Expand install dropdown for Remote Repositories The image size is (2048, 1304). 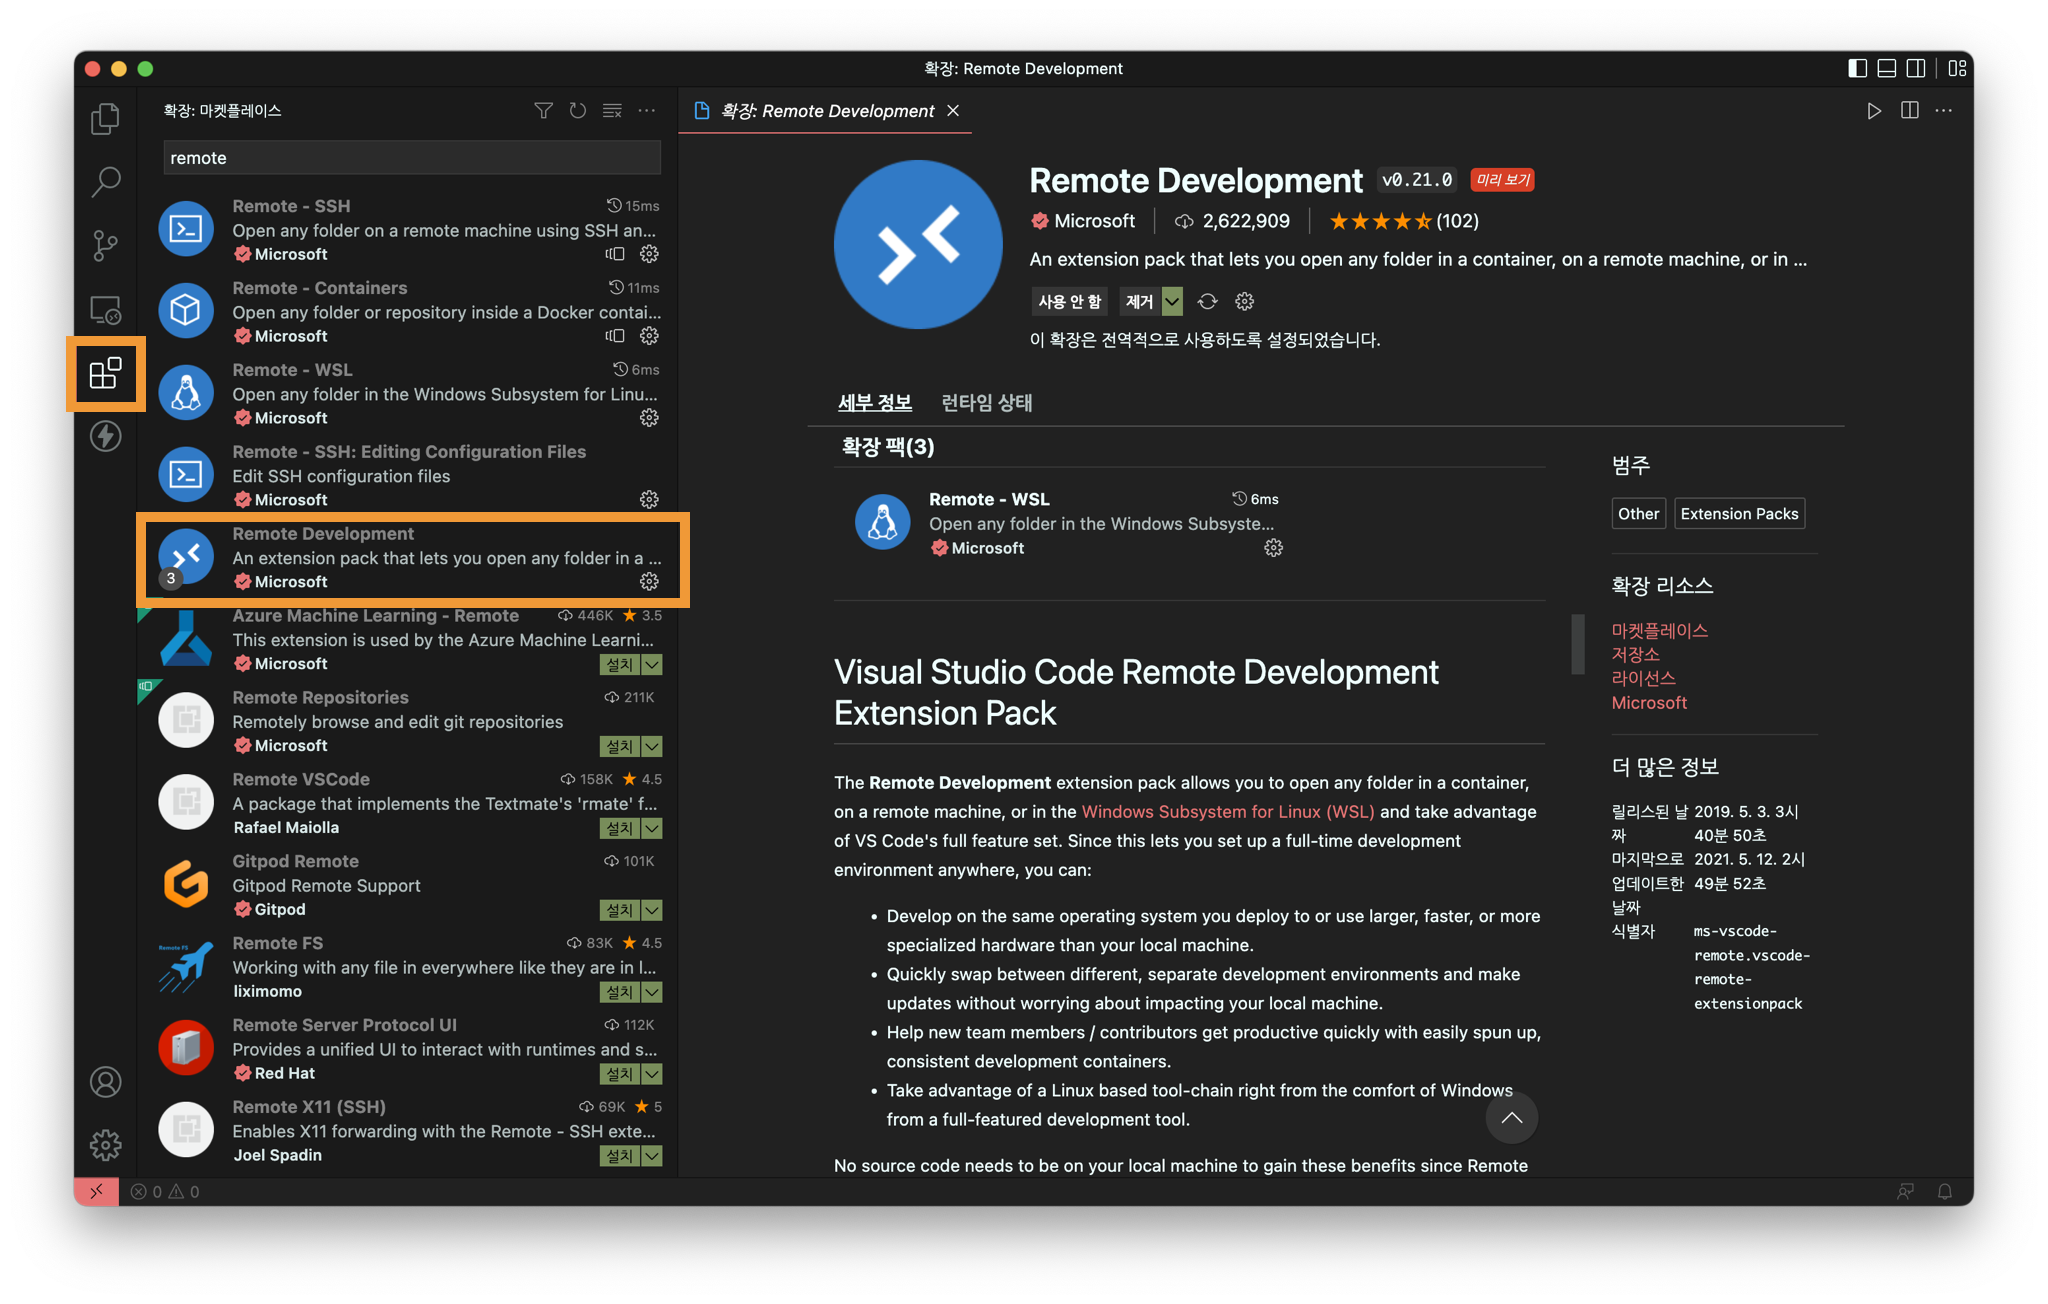[x=652, y=746]
